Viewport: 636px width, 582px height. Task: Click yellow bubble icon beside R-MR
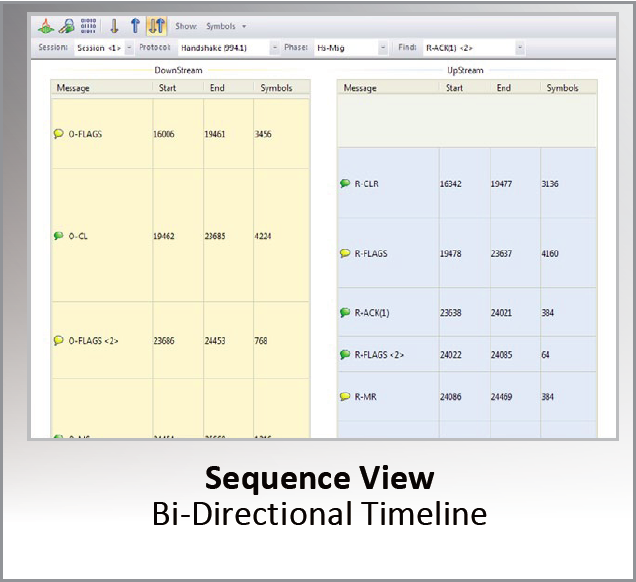[345, 396]
